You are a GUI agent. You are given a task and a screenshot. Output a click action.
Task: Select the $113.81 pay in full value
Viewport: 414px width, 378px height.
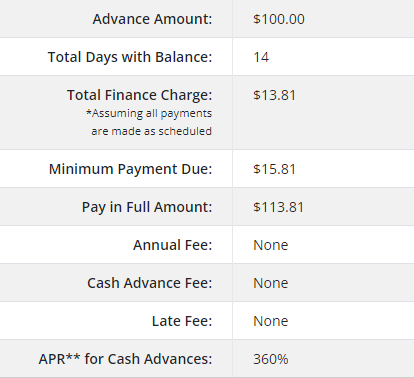click(279, 207)
